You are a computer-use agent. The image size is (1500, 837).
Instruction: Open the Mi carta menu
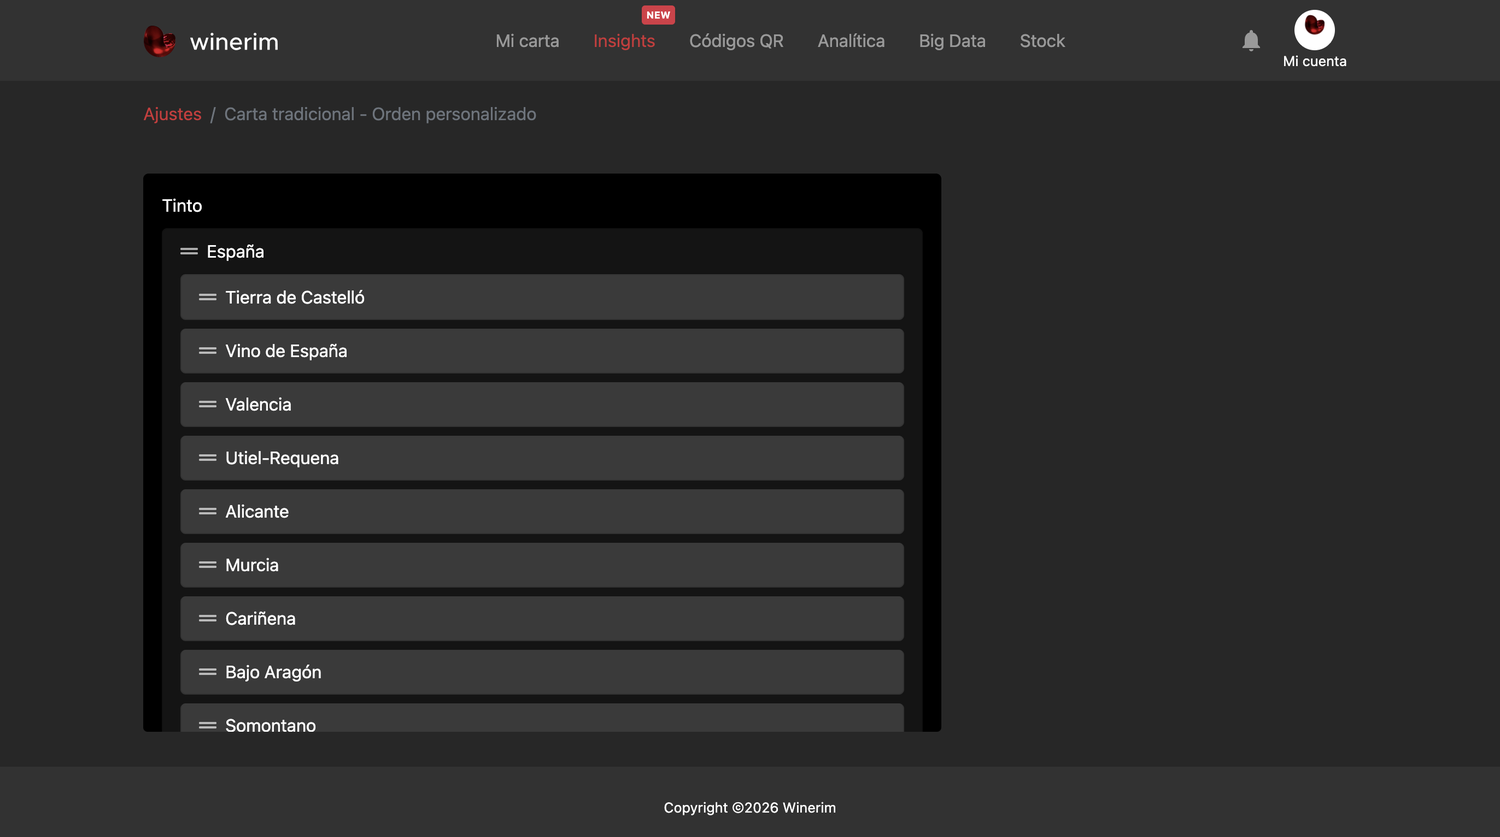coord(527,41)
